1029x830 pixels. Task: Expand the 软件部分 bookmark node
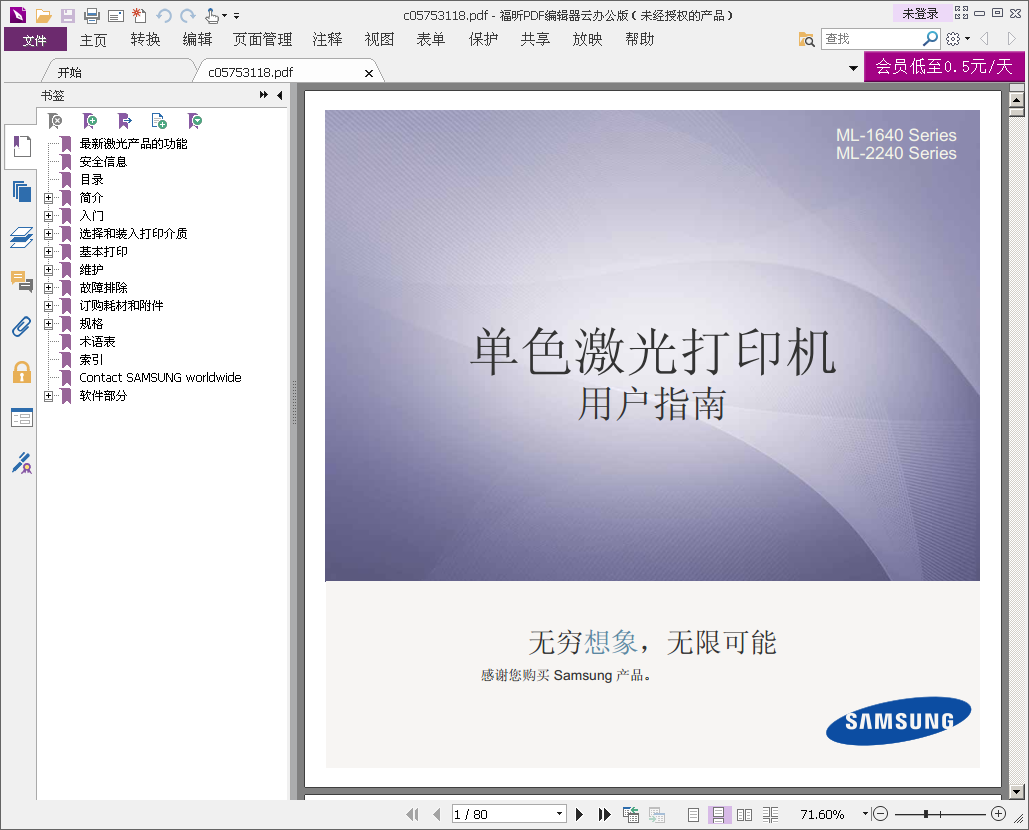49,396
